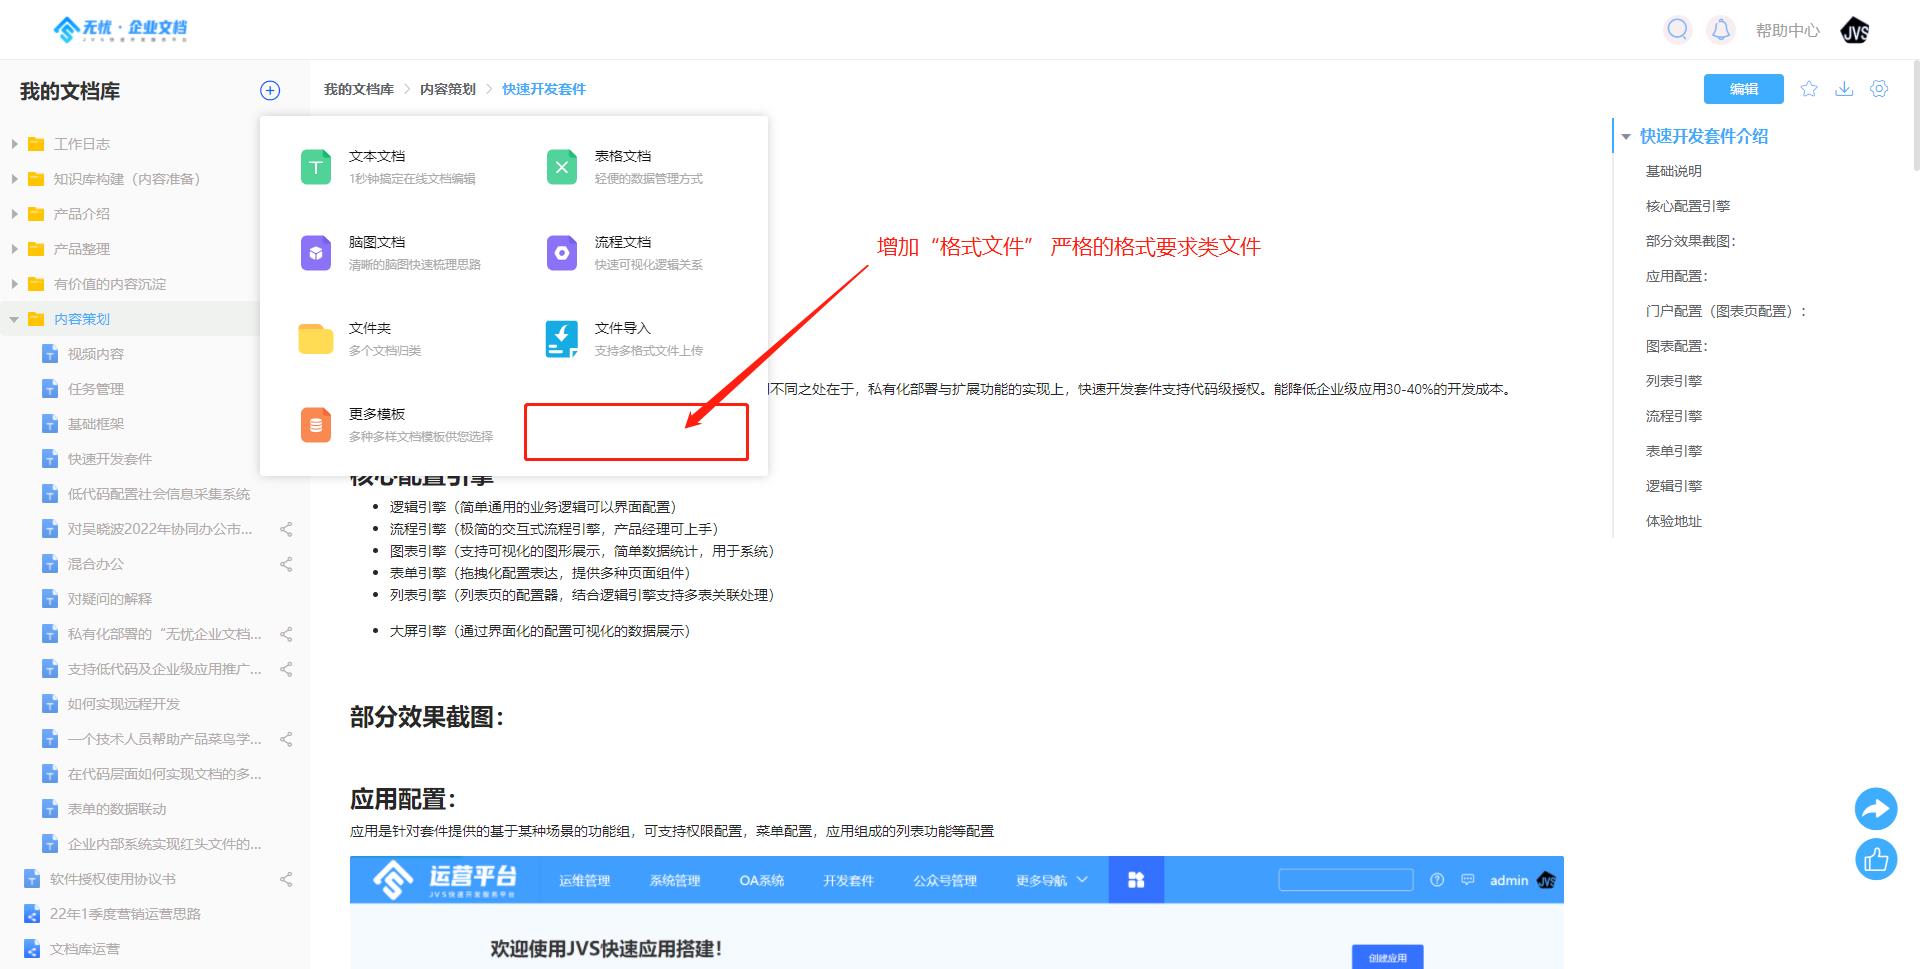Open document settings gear icon

(1879, 89)
